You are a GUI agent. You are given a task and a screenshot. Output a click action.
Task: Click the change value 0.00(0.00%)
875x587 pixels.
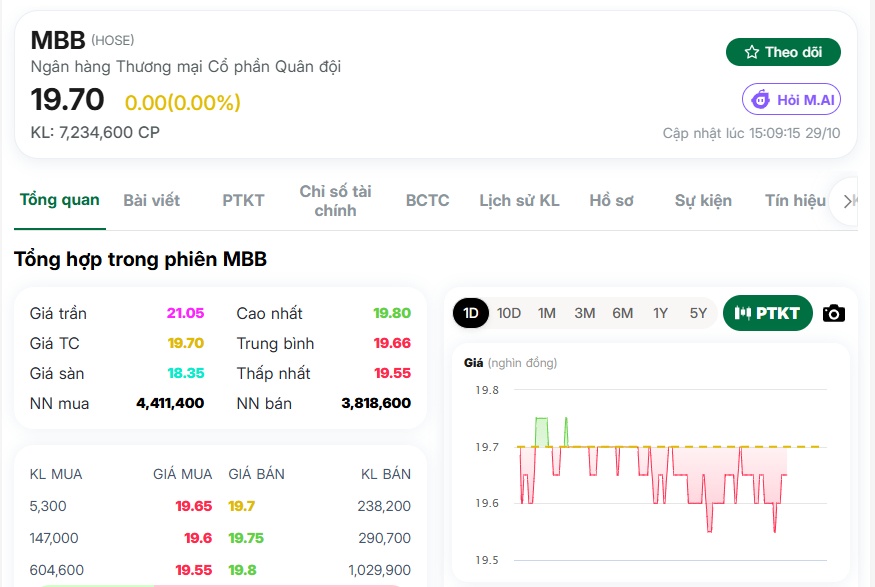tap(182, 103)
